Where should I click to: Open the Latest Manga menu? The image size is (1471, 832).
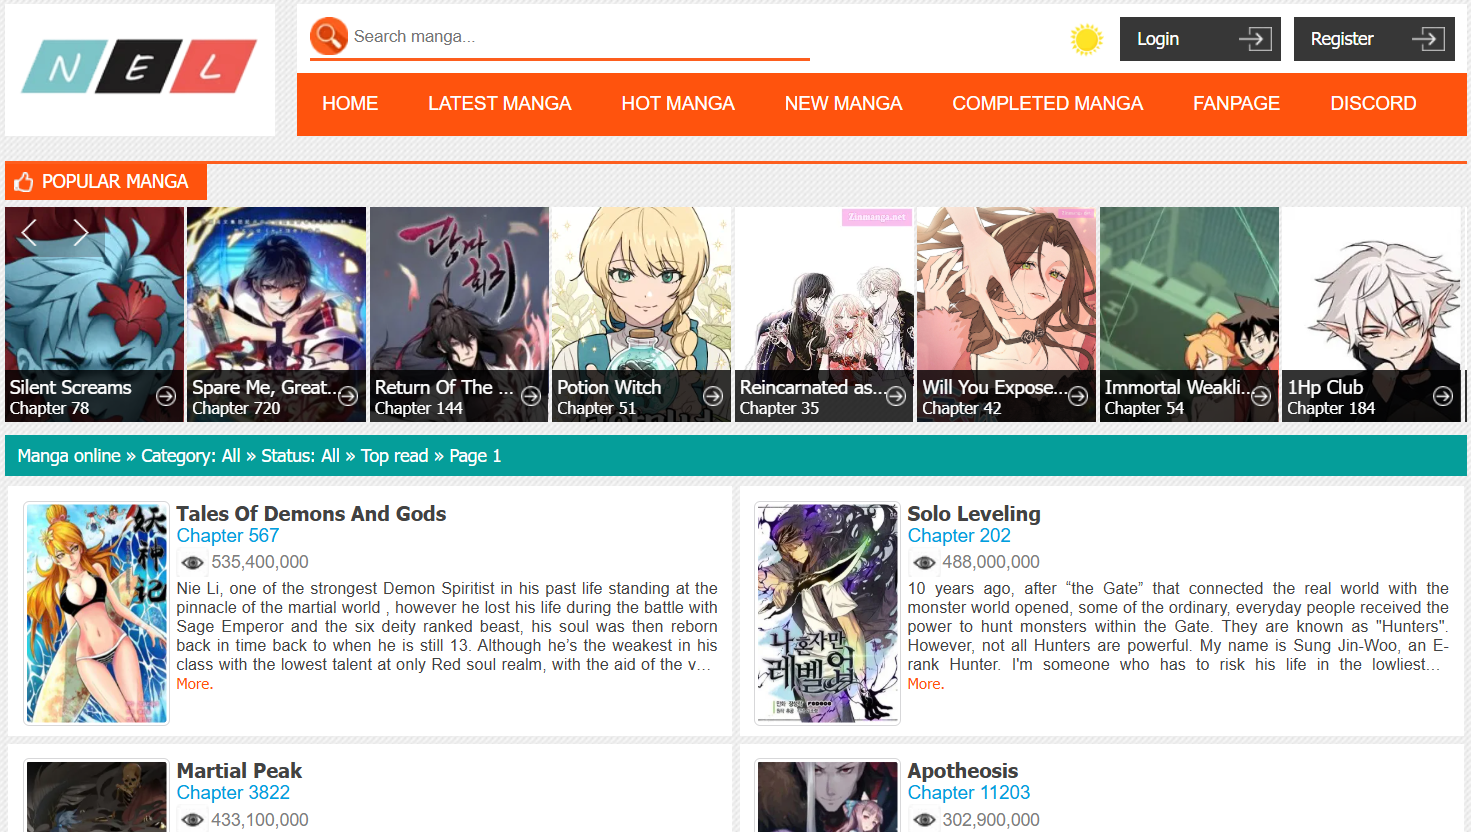point(500,104)
